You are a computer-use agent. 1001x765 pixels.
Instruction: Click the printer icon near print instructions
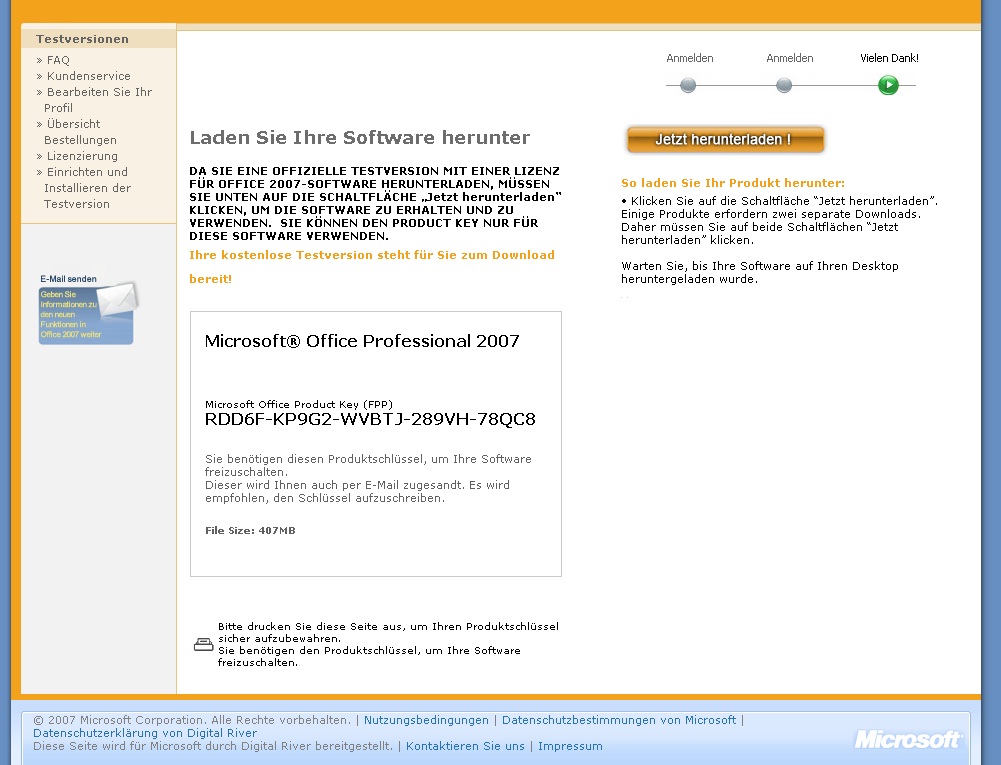click(x=203, y=644)
